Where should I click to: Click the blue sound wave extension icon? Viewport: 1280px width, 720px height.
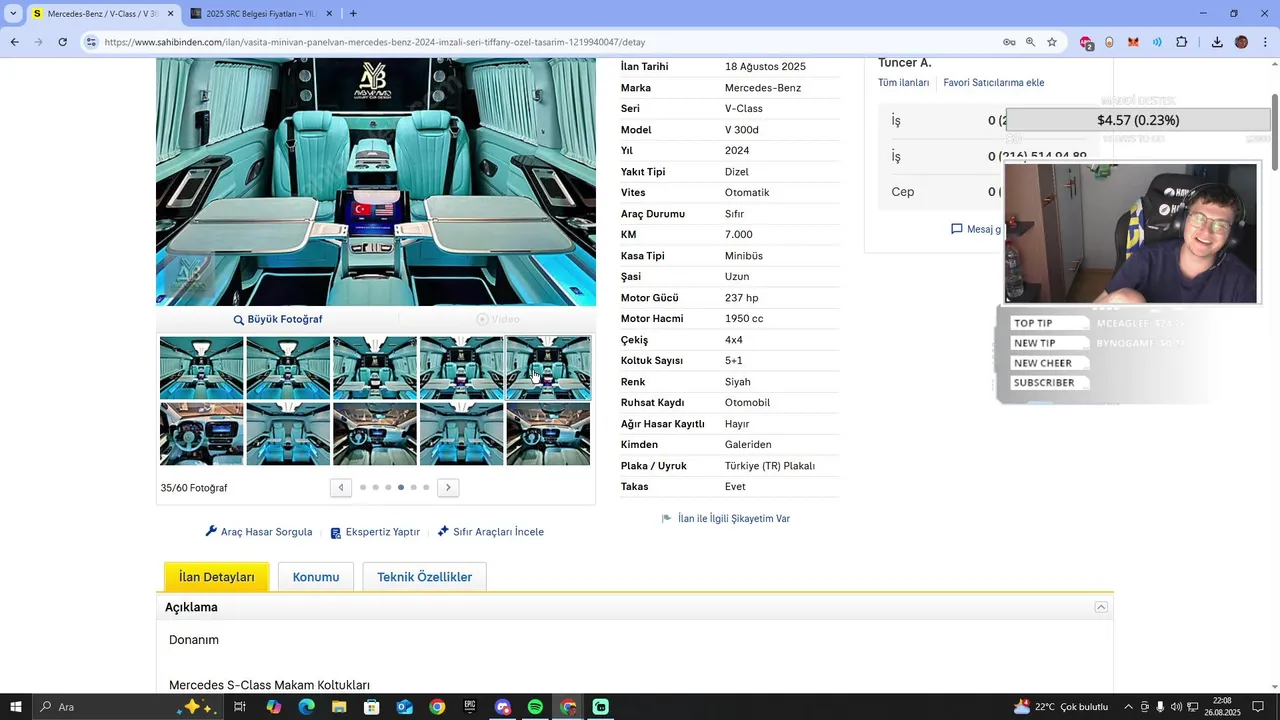click(1157, 42)
